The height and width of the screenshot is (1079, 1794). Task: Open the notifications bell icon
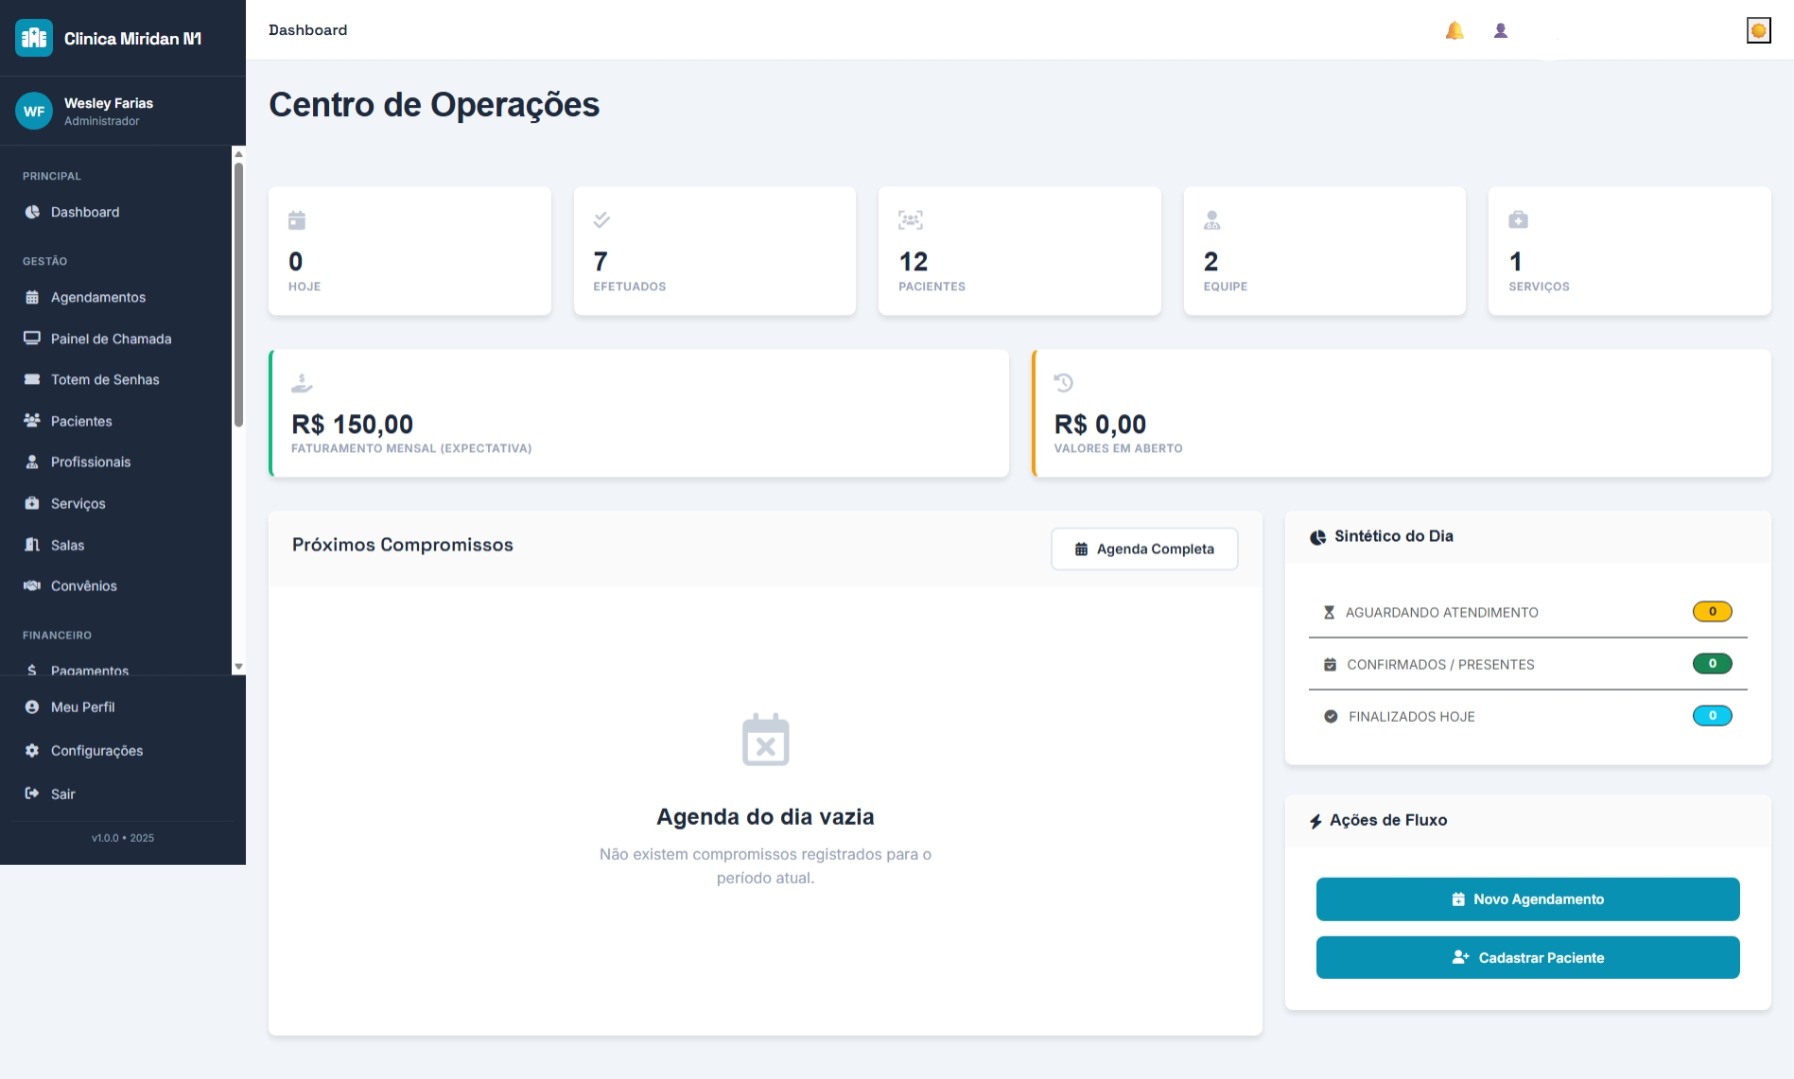1455,30
